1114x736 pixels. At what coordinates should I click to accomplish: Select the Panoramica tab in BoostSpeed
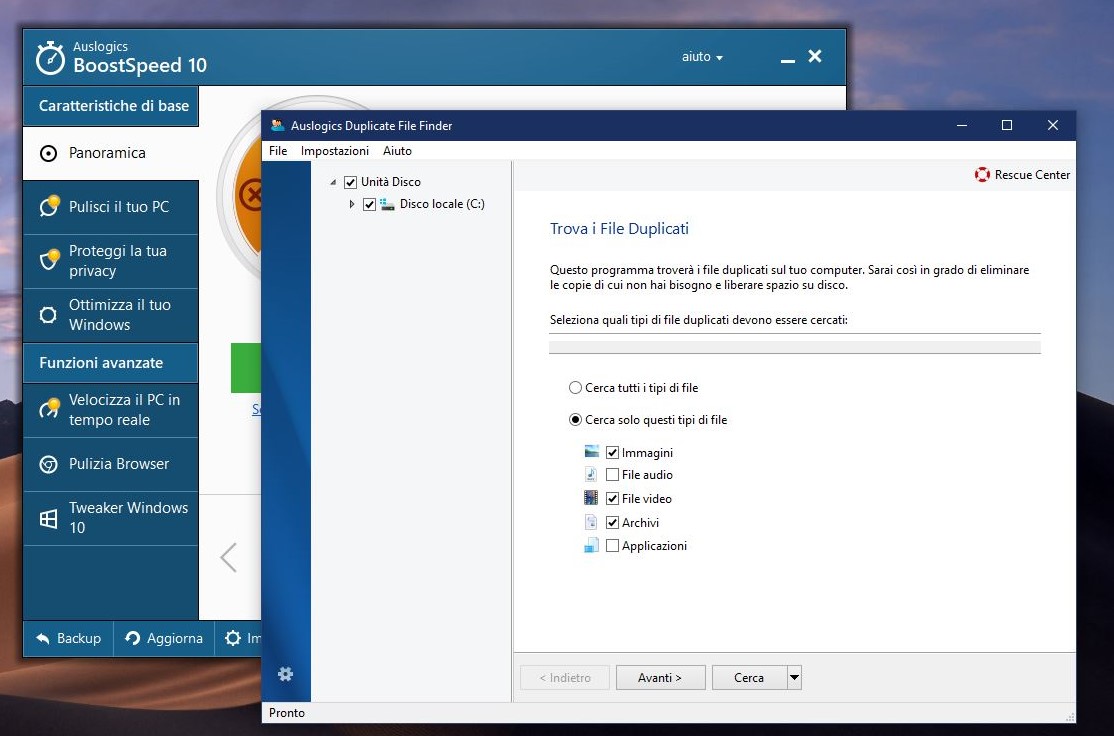pos(111,153)
